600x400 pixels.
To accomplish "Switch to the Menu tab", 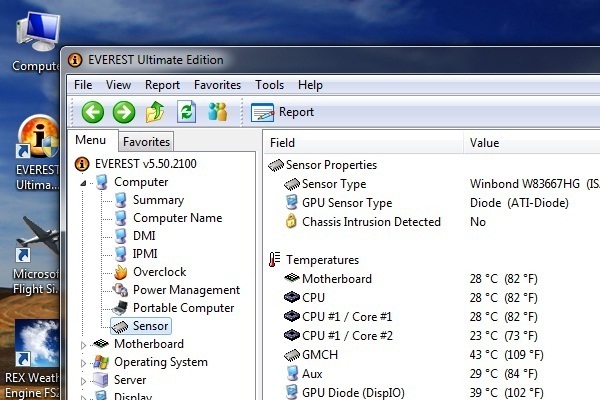I will click(x=91, y=140).
